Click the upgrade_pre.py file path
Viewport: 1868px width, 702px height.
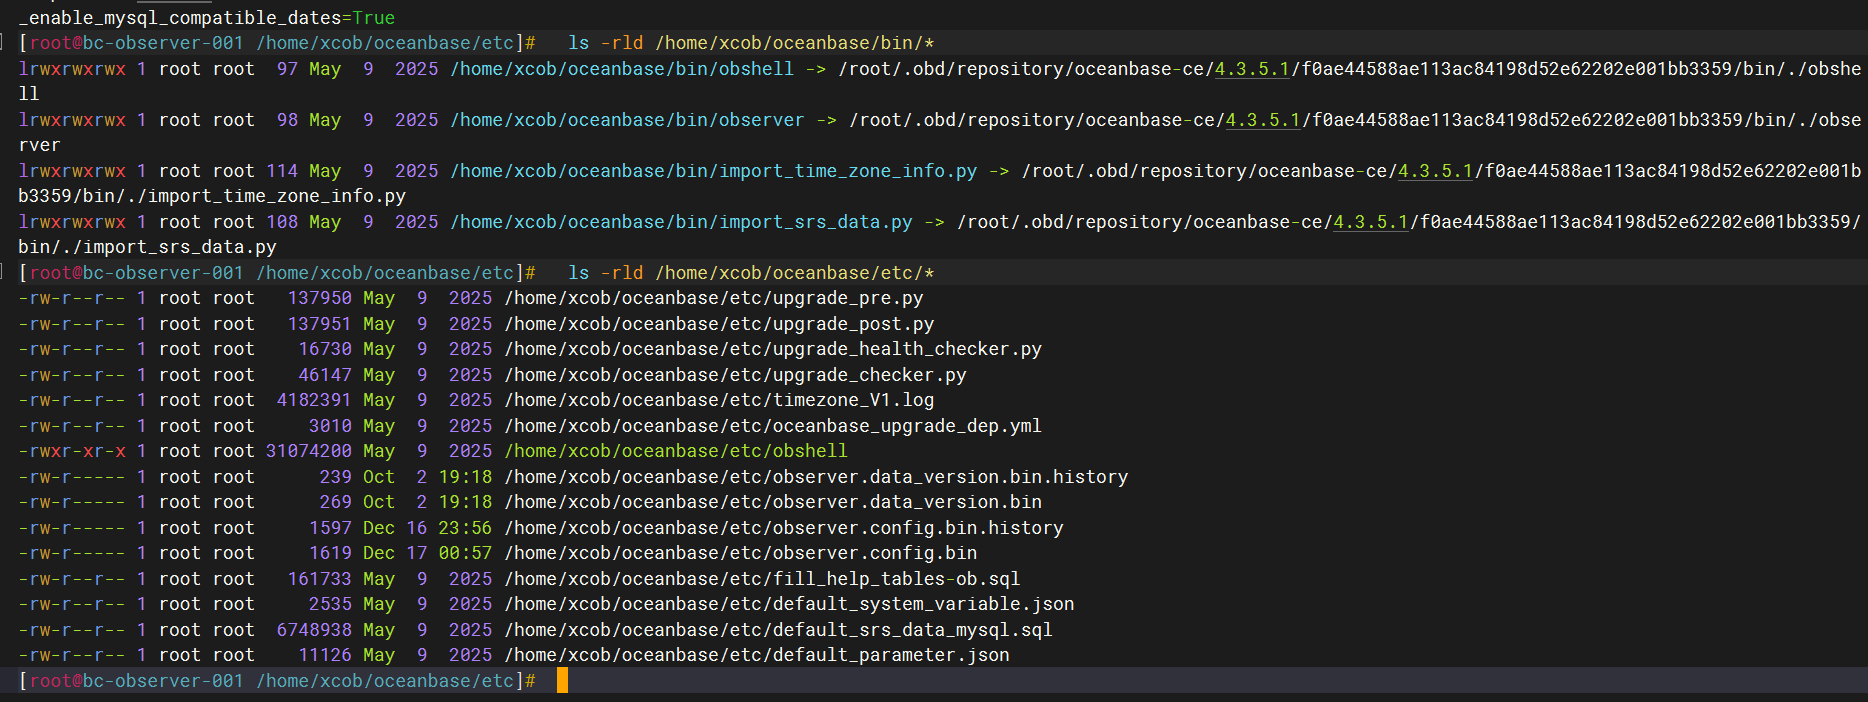point(713,298)
